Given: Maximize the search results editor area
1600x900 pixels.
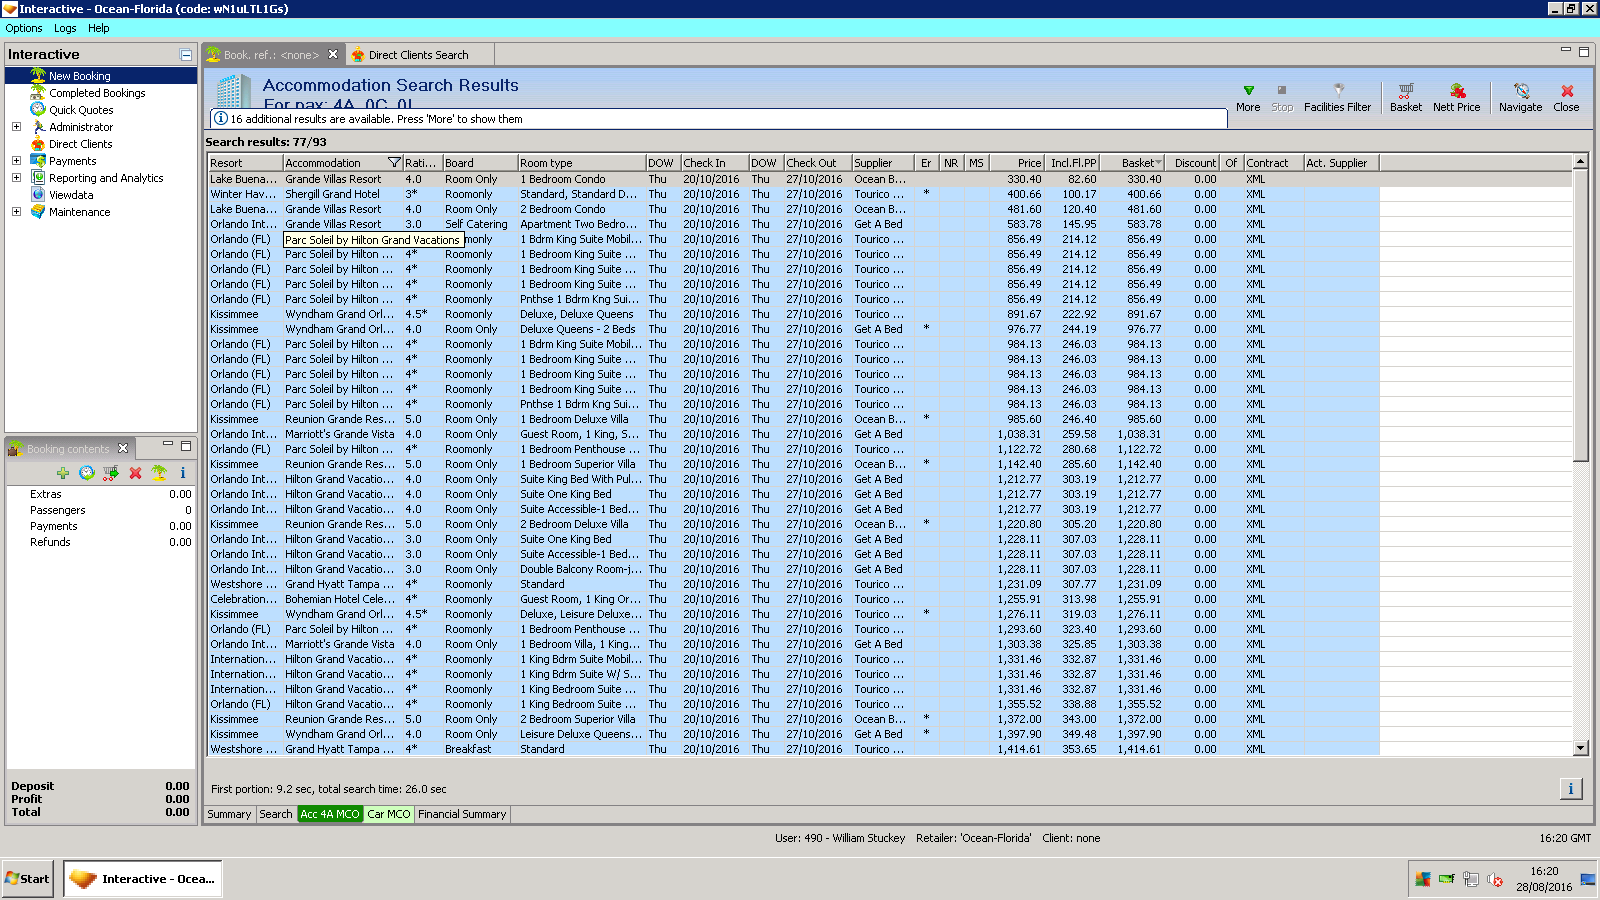Looking at the screenshot, I should coord(1584,51).
